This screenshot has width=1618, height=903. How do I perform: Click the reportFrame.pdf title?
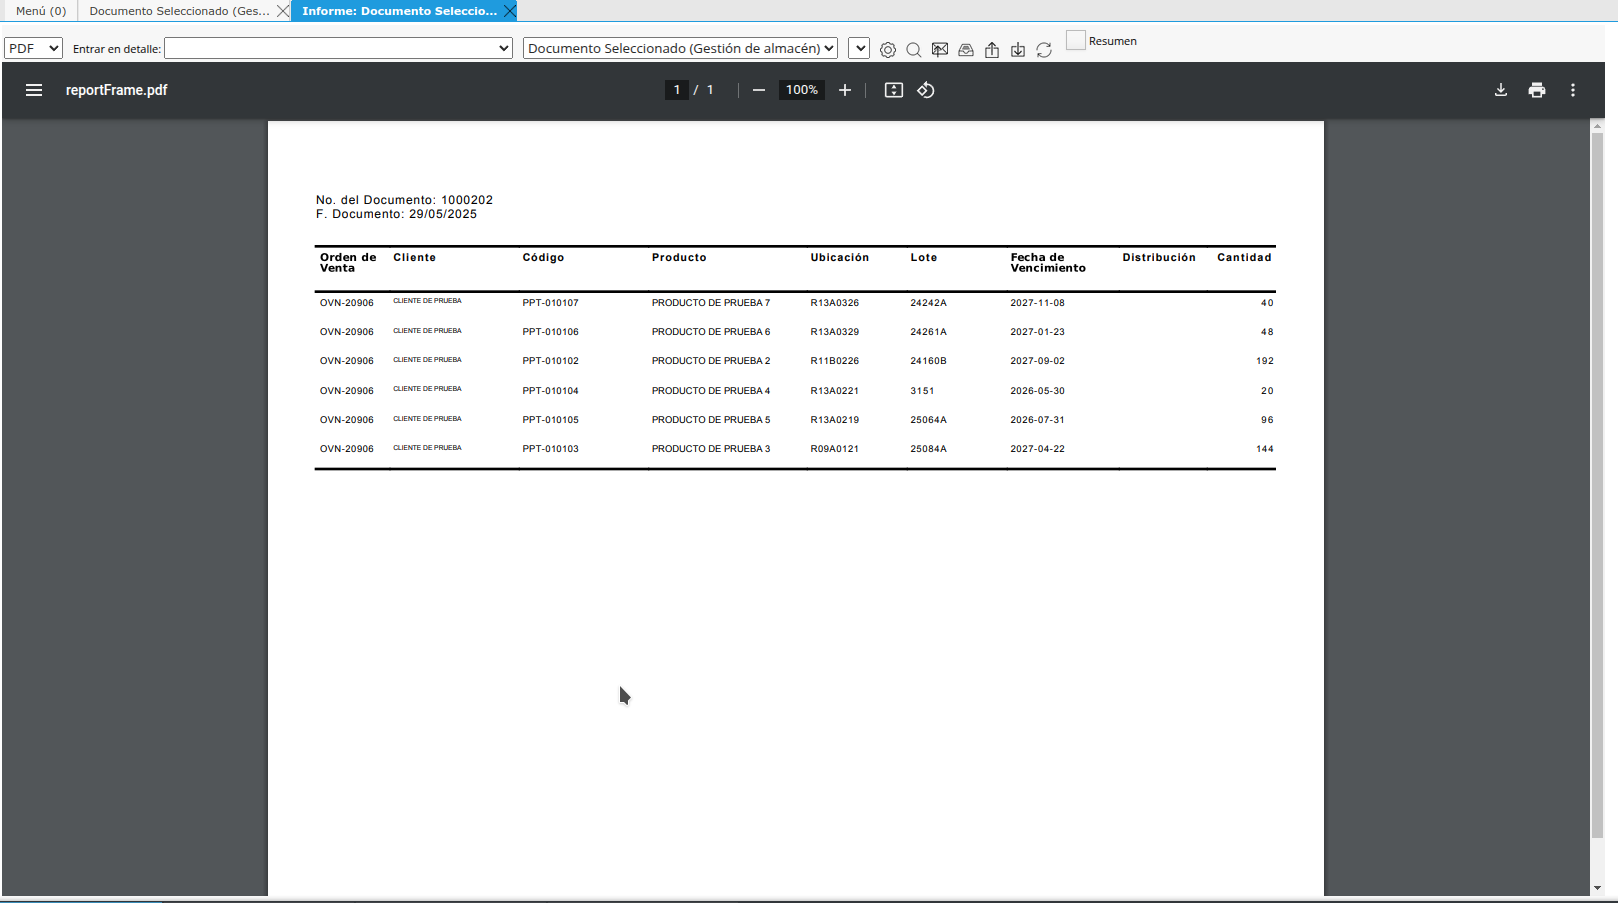[x=116, y=90]
